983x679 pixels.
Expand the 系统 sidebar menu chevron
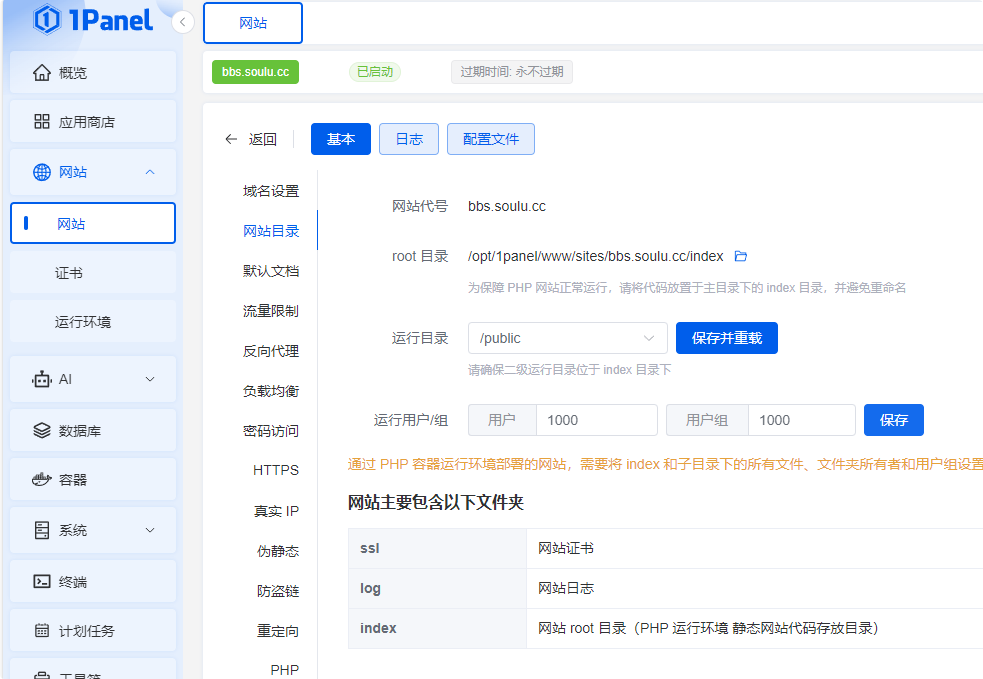[x=150, y=530]
